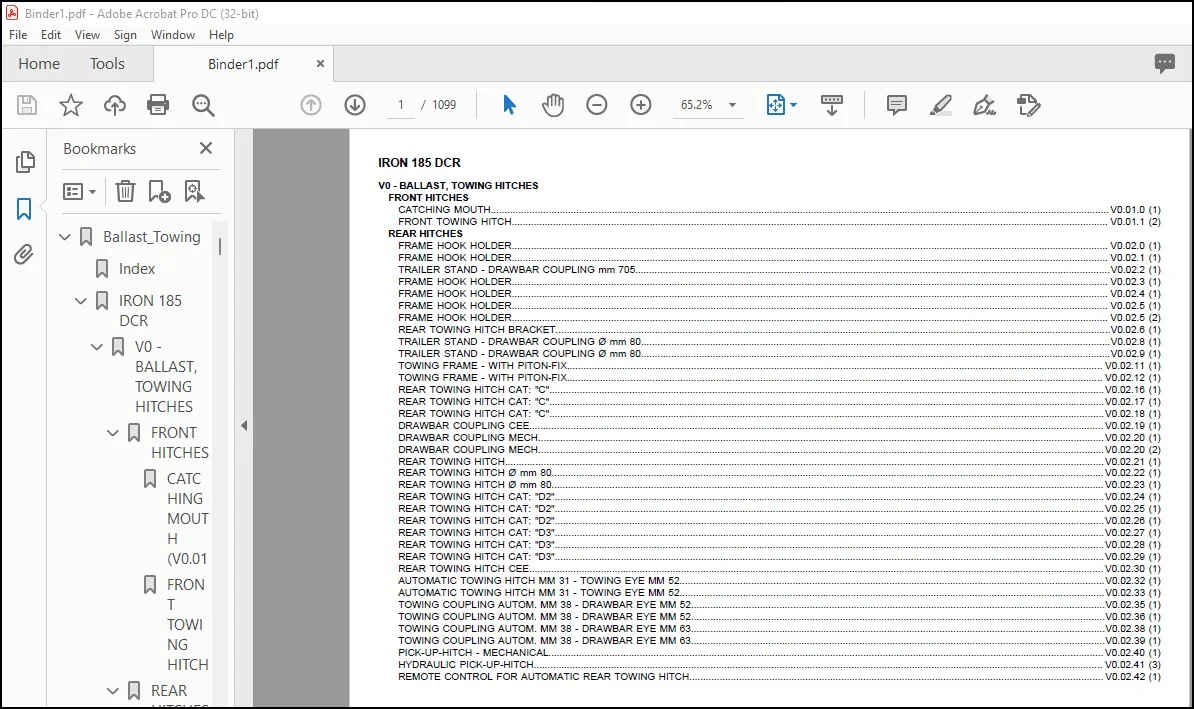Click TRAILER STAND - DRAWBAR COUPLING mm 705 entry
This screenshot has width=1194, height=709.
(x=779, y=270)
